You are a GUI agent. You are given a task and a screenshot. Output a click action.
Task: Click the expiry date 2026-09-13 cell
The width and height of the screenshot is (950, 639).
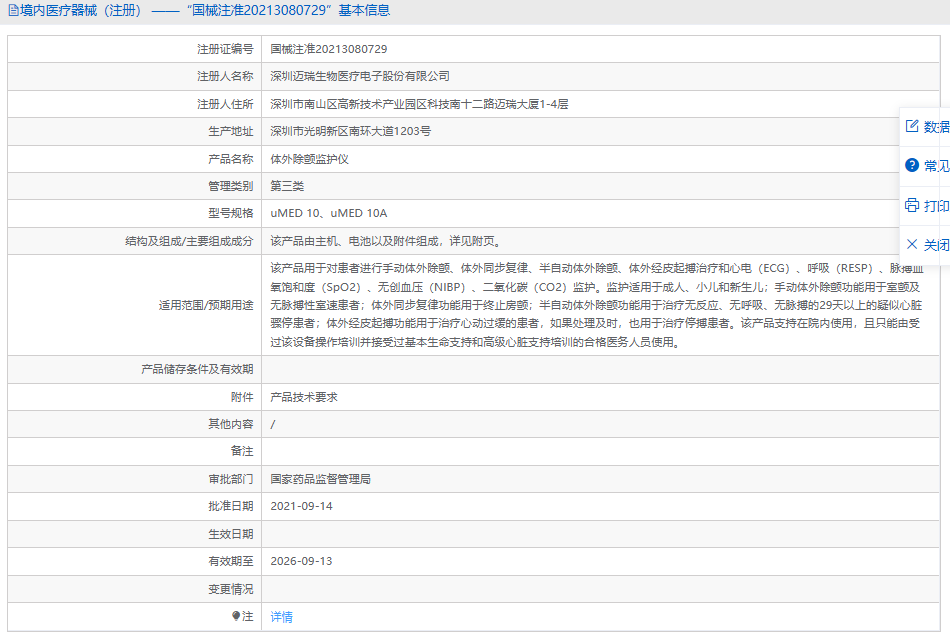tap(301, 562)
